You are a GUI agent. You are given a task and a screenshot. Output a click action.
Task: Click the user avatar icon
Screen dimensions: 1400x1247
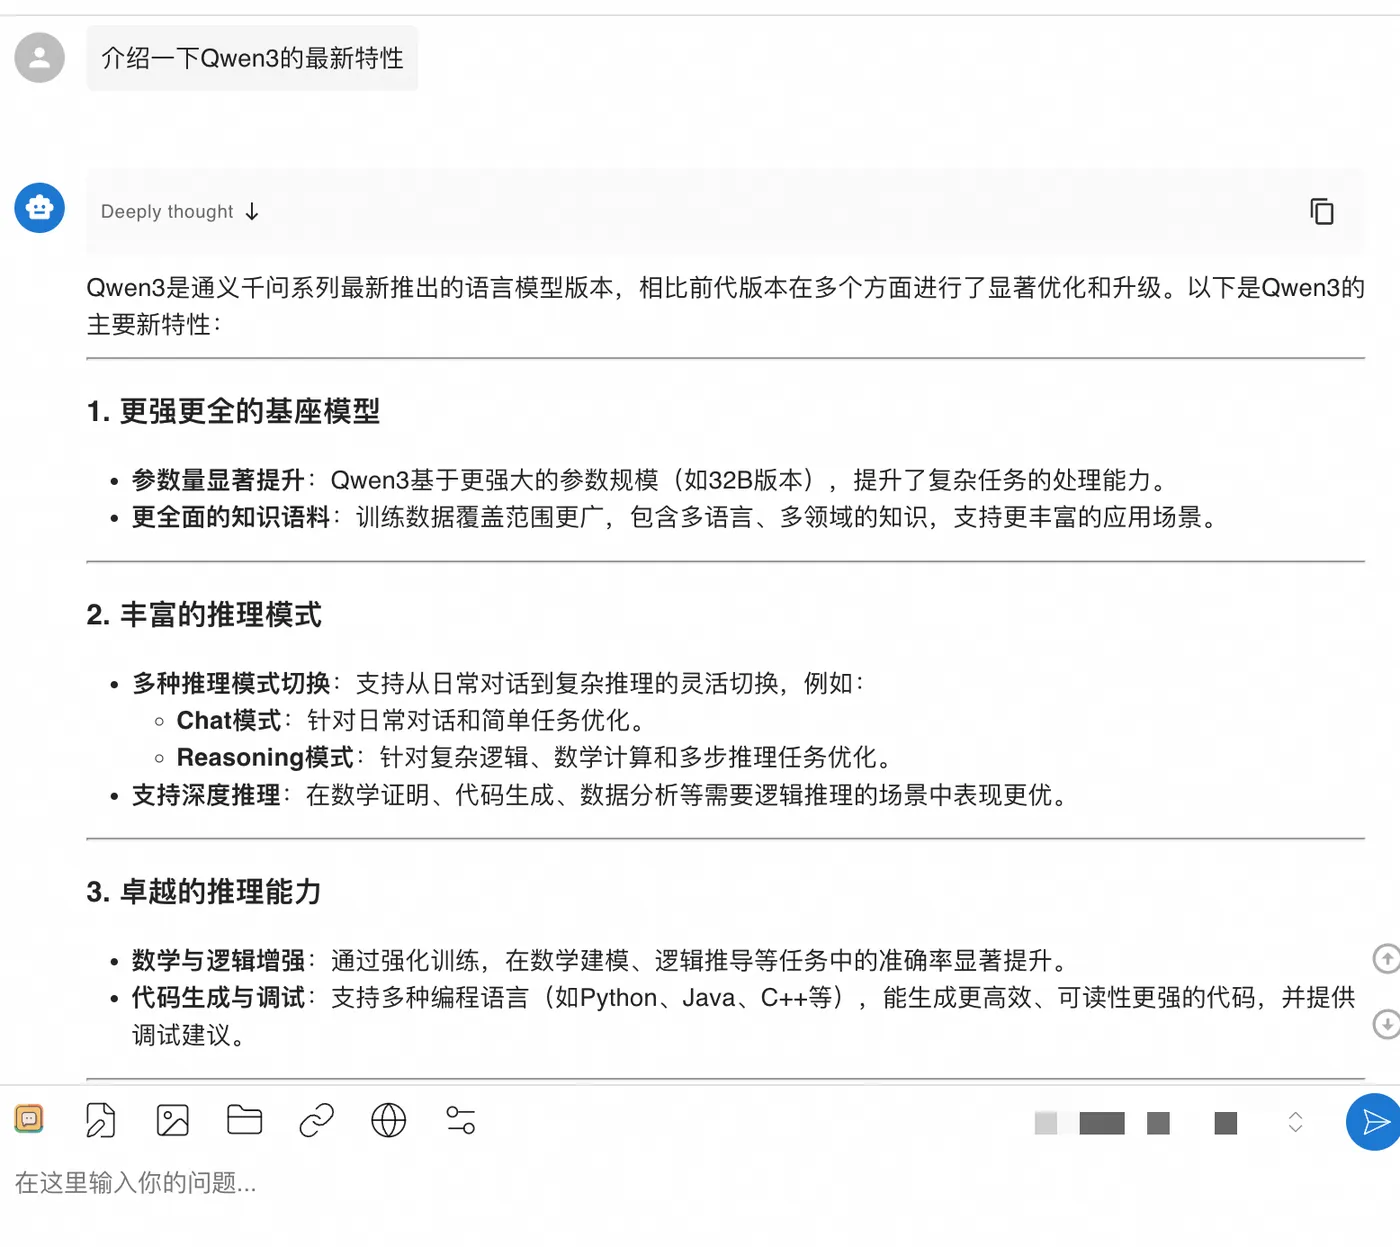40,57
